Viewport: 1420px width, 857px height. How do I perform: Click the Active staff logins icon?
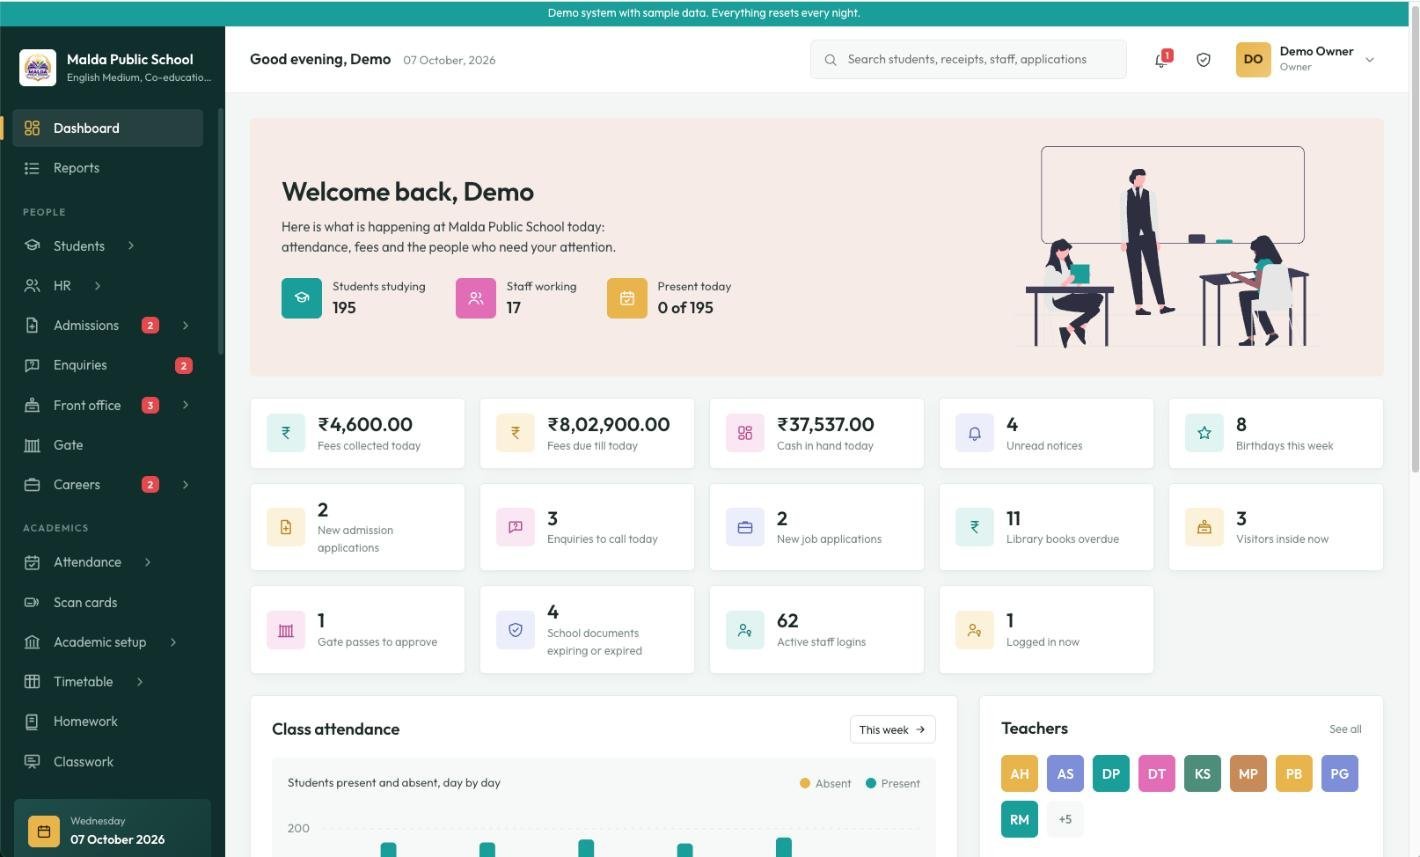point(745,630)
